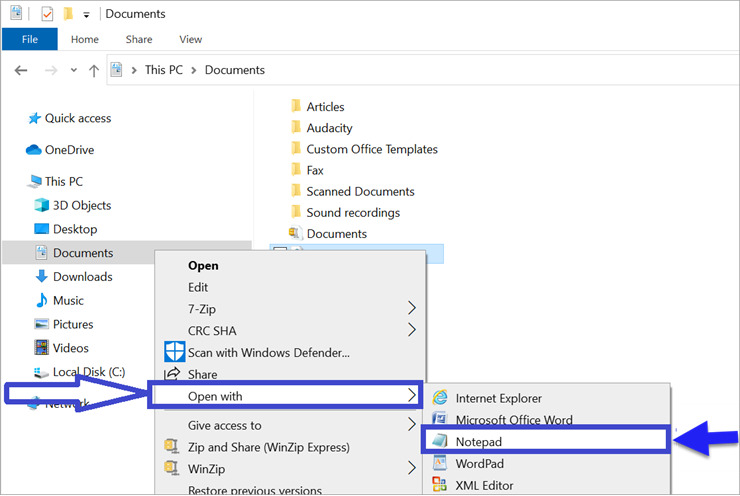The height and width of the screenshot is (496, 740).
Task: Open the File ribbon menu
Action: pos(29,40)
